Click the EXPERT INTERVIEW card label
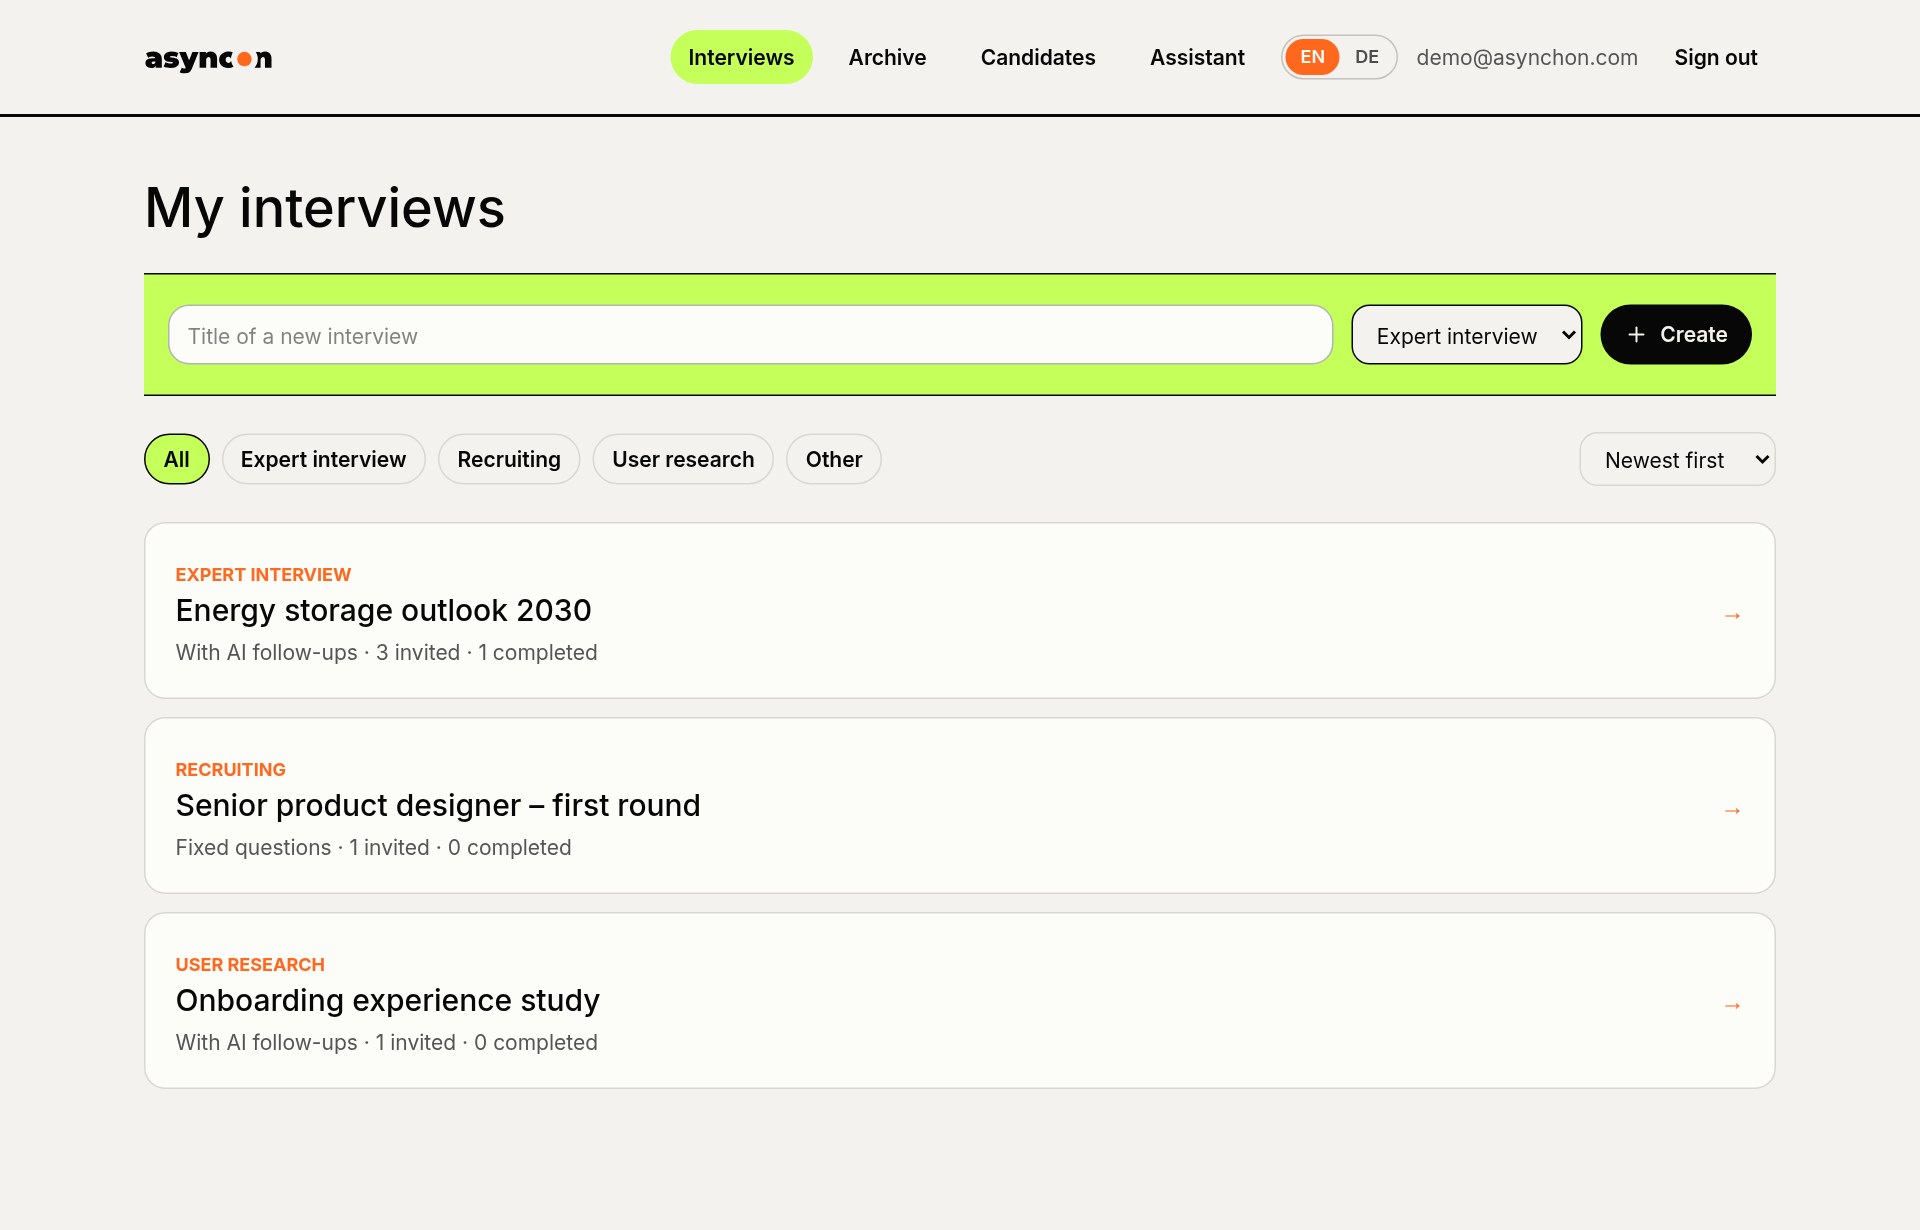 [x=263, y=575]
